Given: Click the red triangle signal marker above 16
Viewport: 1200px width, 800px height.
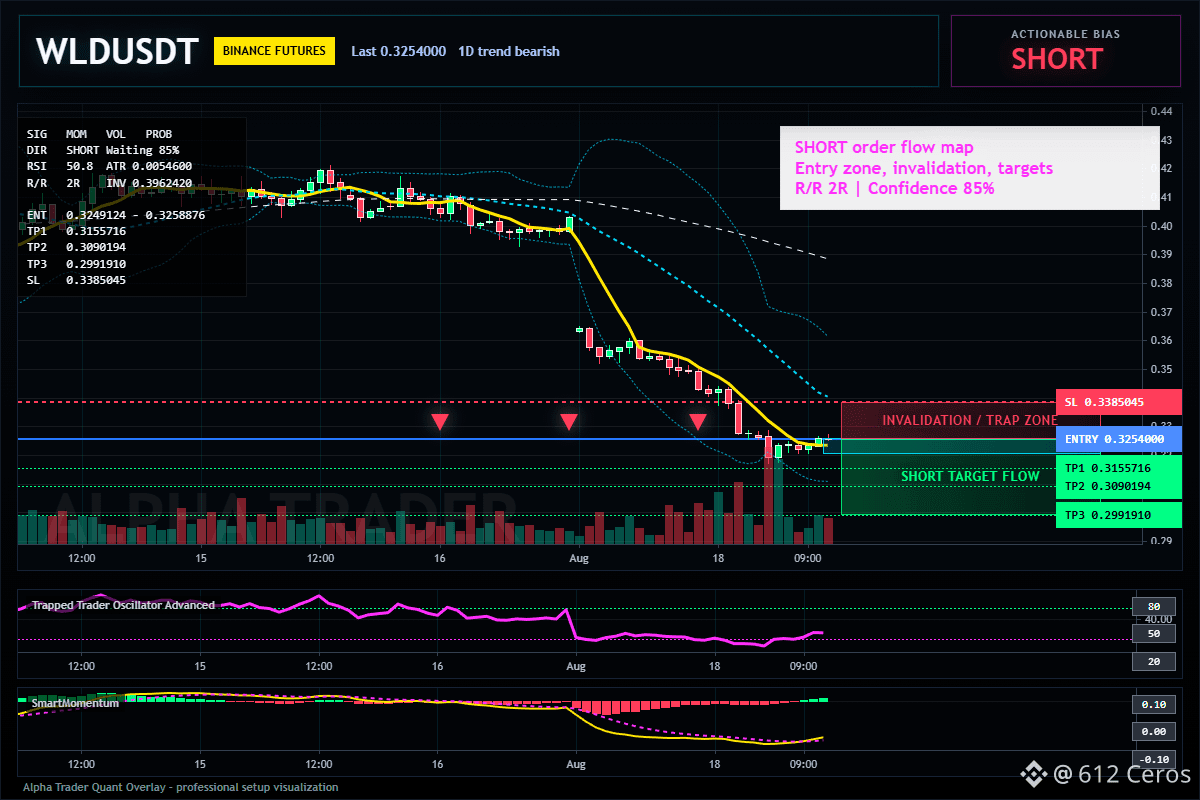Looking at the screenshot, I should pos(440,422).
